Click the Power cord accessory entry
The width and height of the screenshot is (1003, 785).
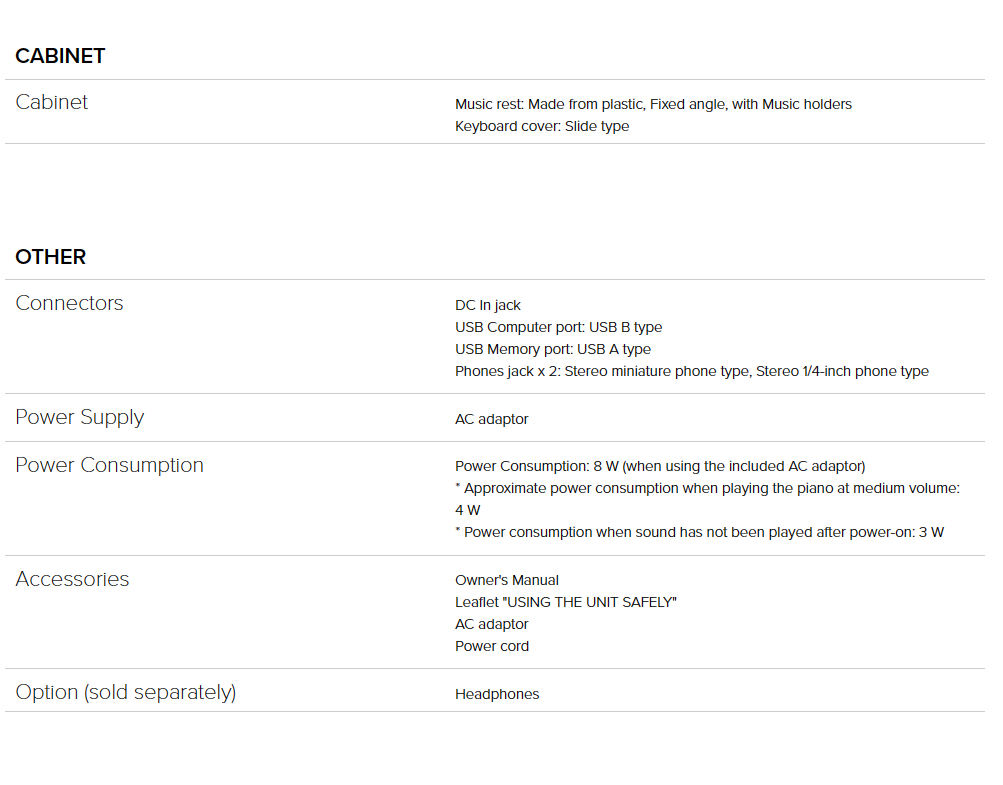(491, 646)
